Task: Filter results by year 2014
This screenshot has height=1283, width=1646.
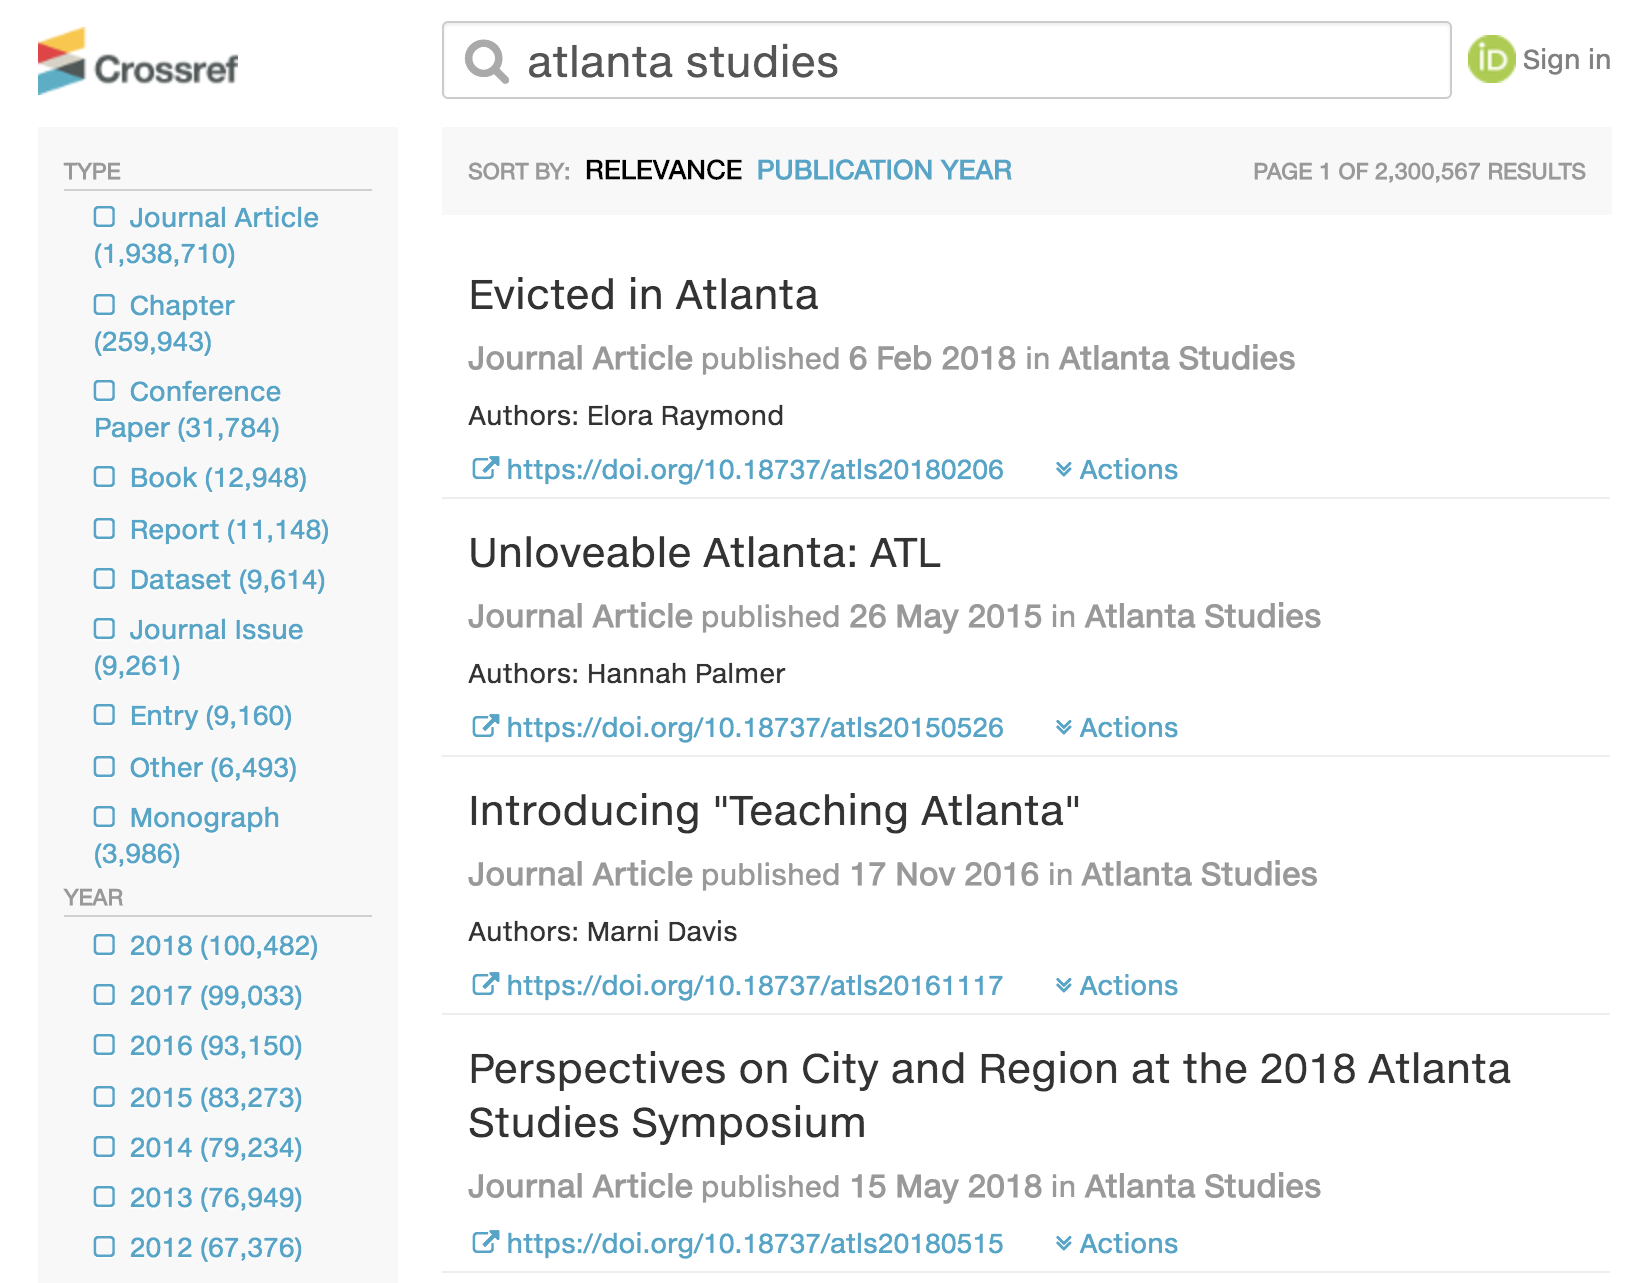Action: (x=105, y=1146)
